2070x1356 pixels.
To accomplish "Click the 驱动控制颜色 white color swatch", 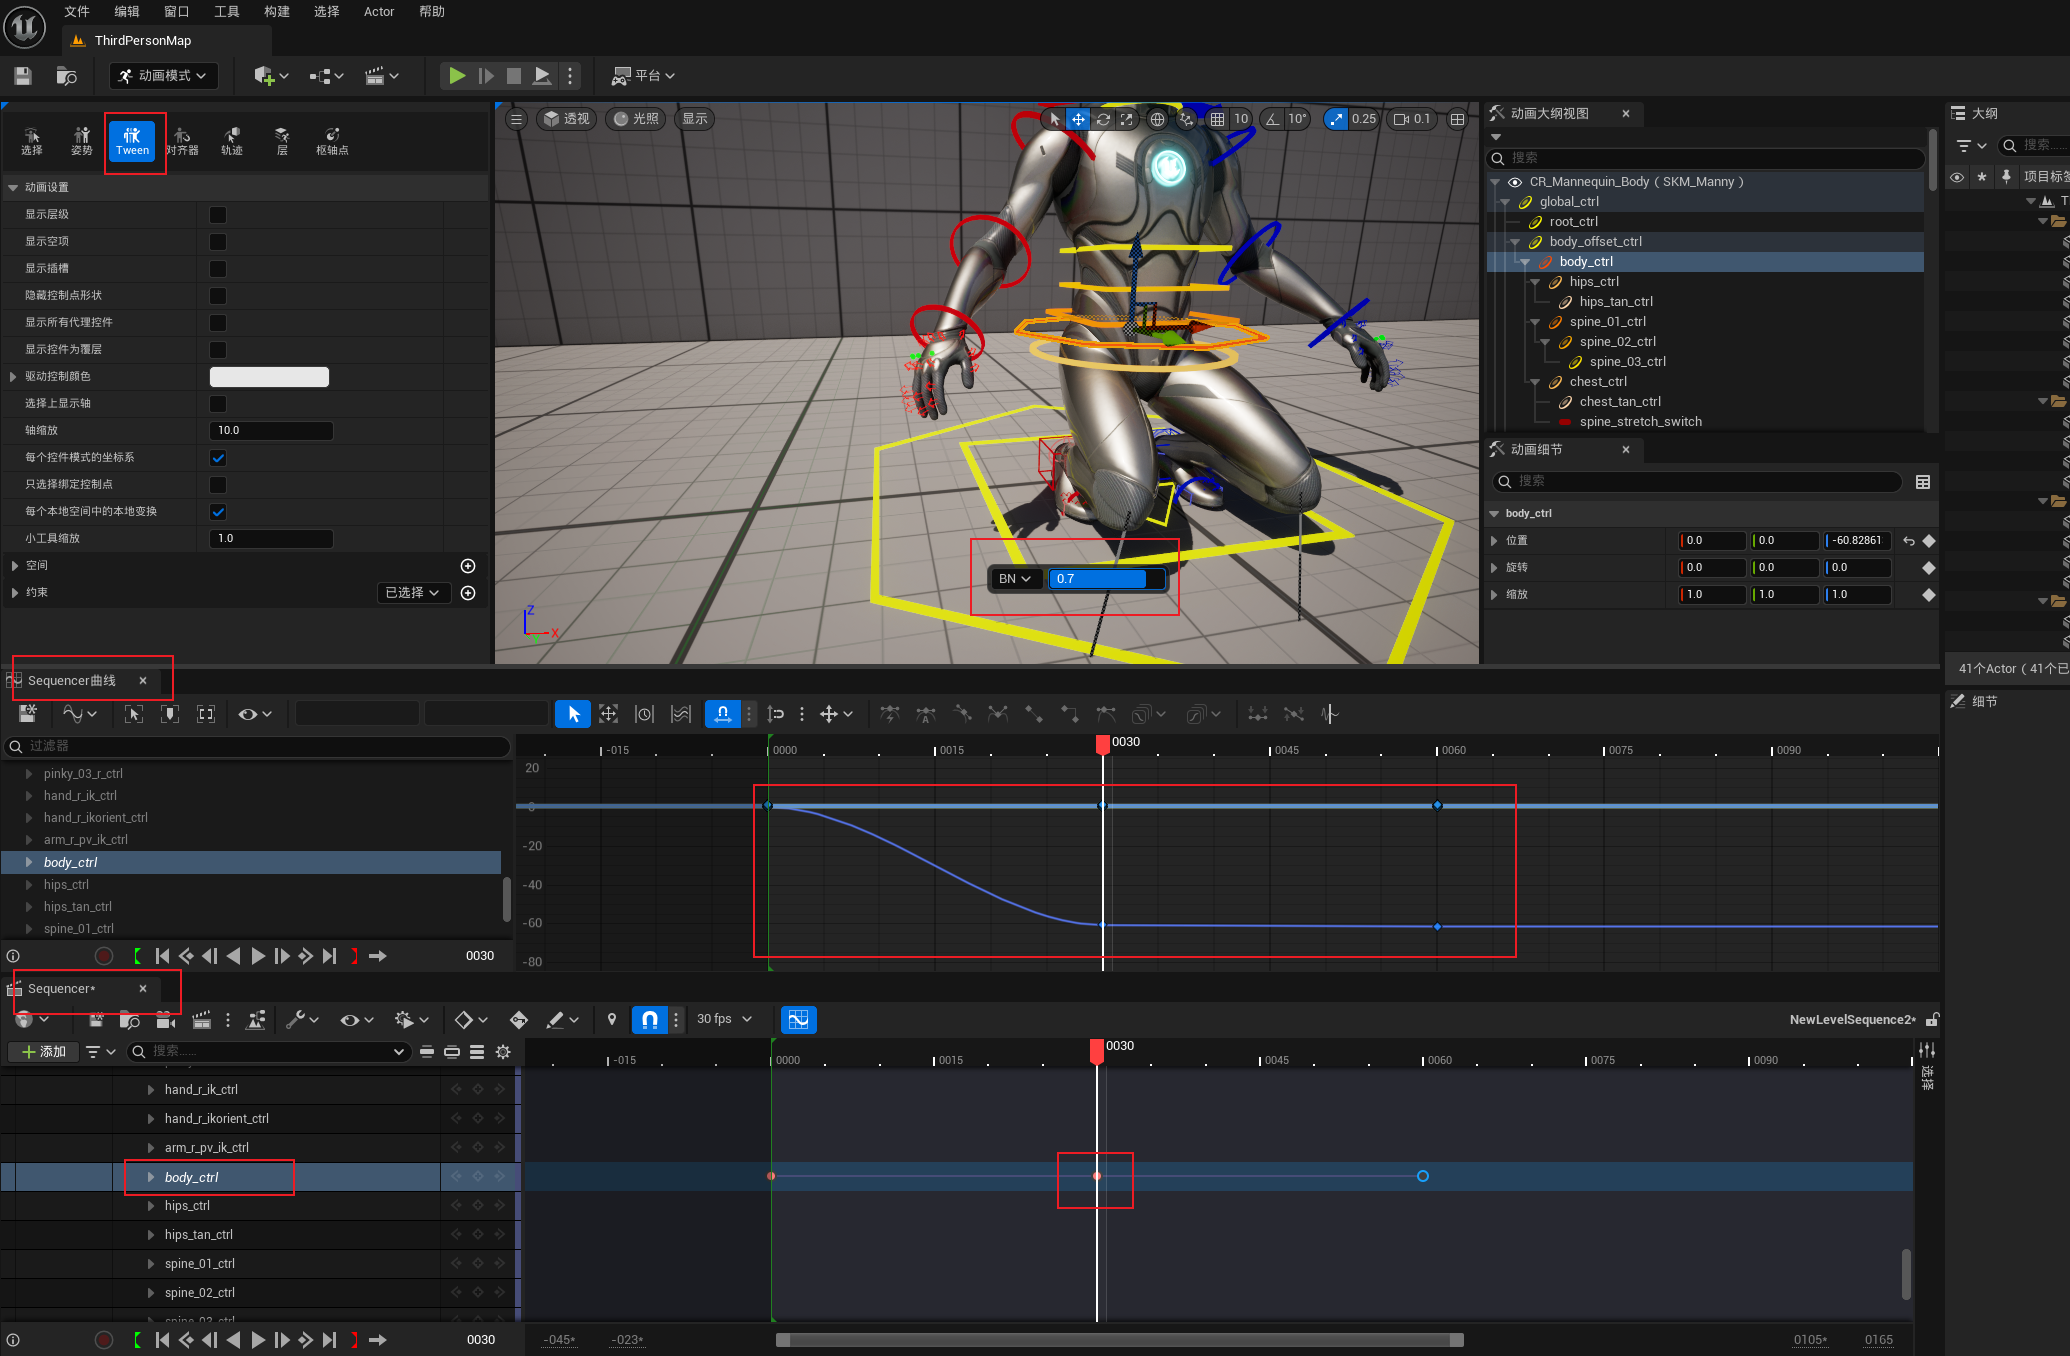I will pos(269,377).
